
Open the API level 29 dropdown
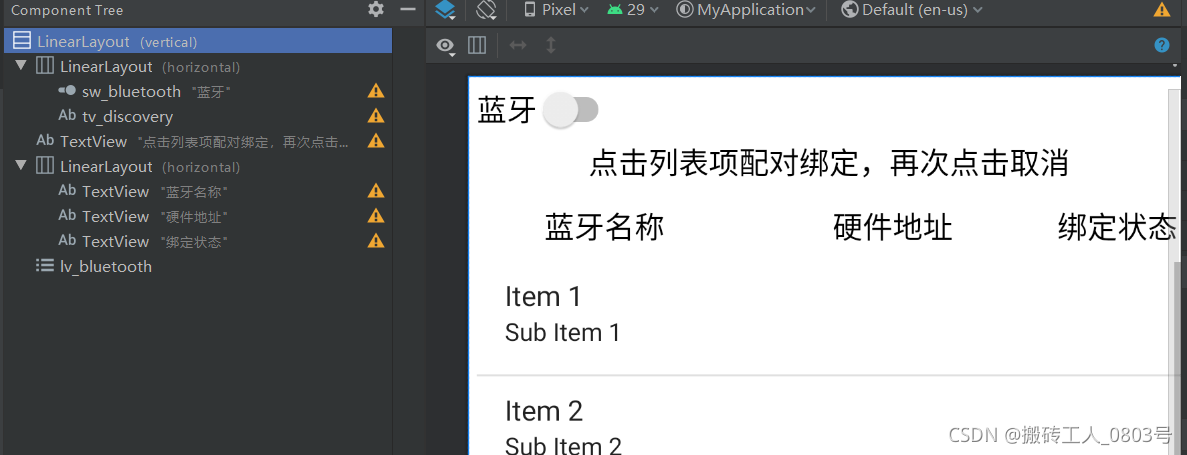632,10
